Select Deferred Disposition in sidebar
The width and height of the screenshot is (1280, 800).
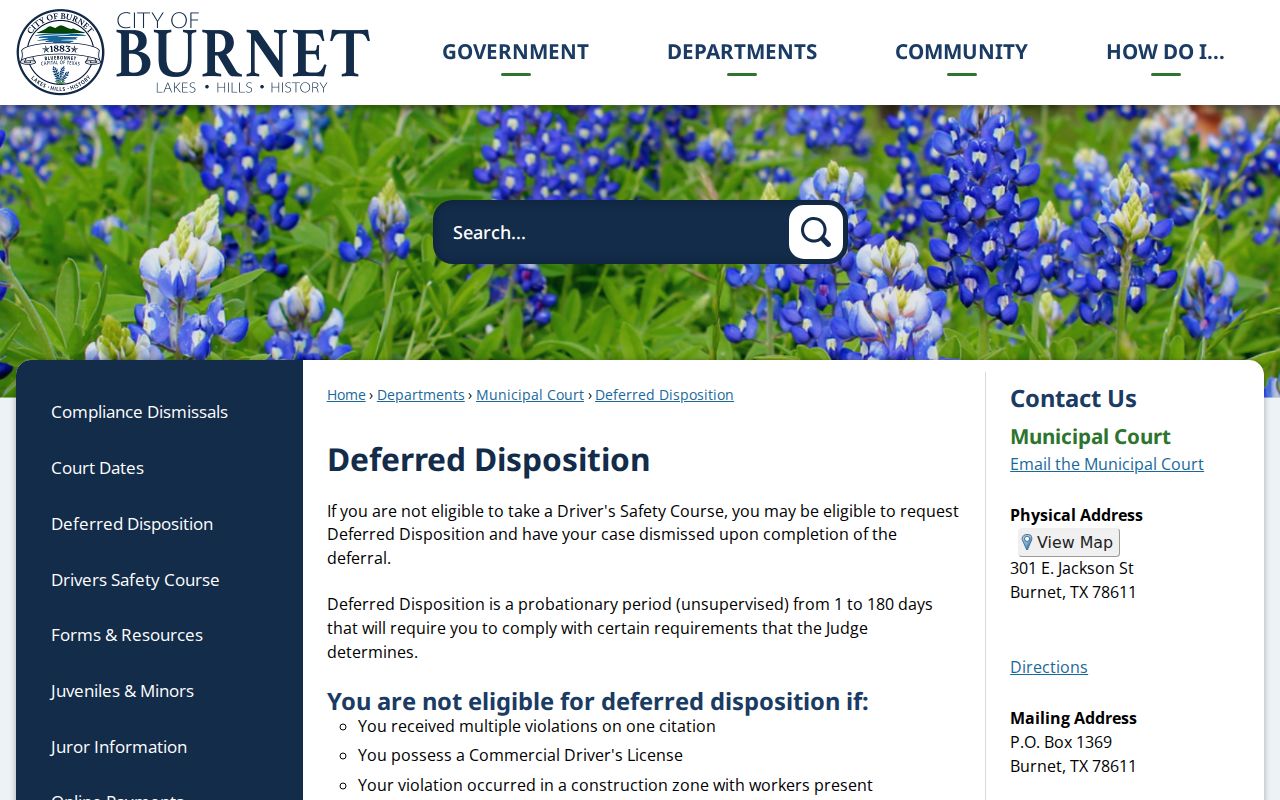coord(132,524)
